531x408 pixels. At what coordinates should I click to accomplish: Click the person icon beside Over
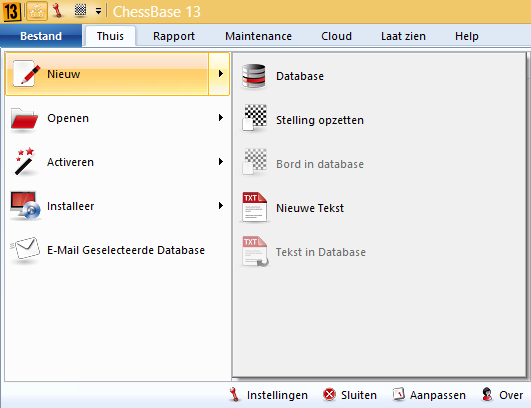[487, 394]
